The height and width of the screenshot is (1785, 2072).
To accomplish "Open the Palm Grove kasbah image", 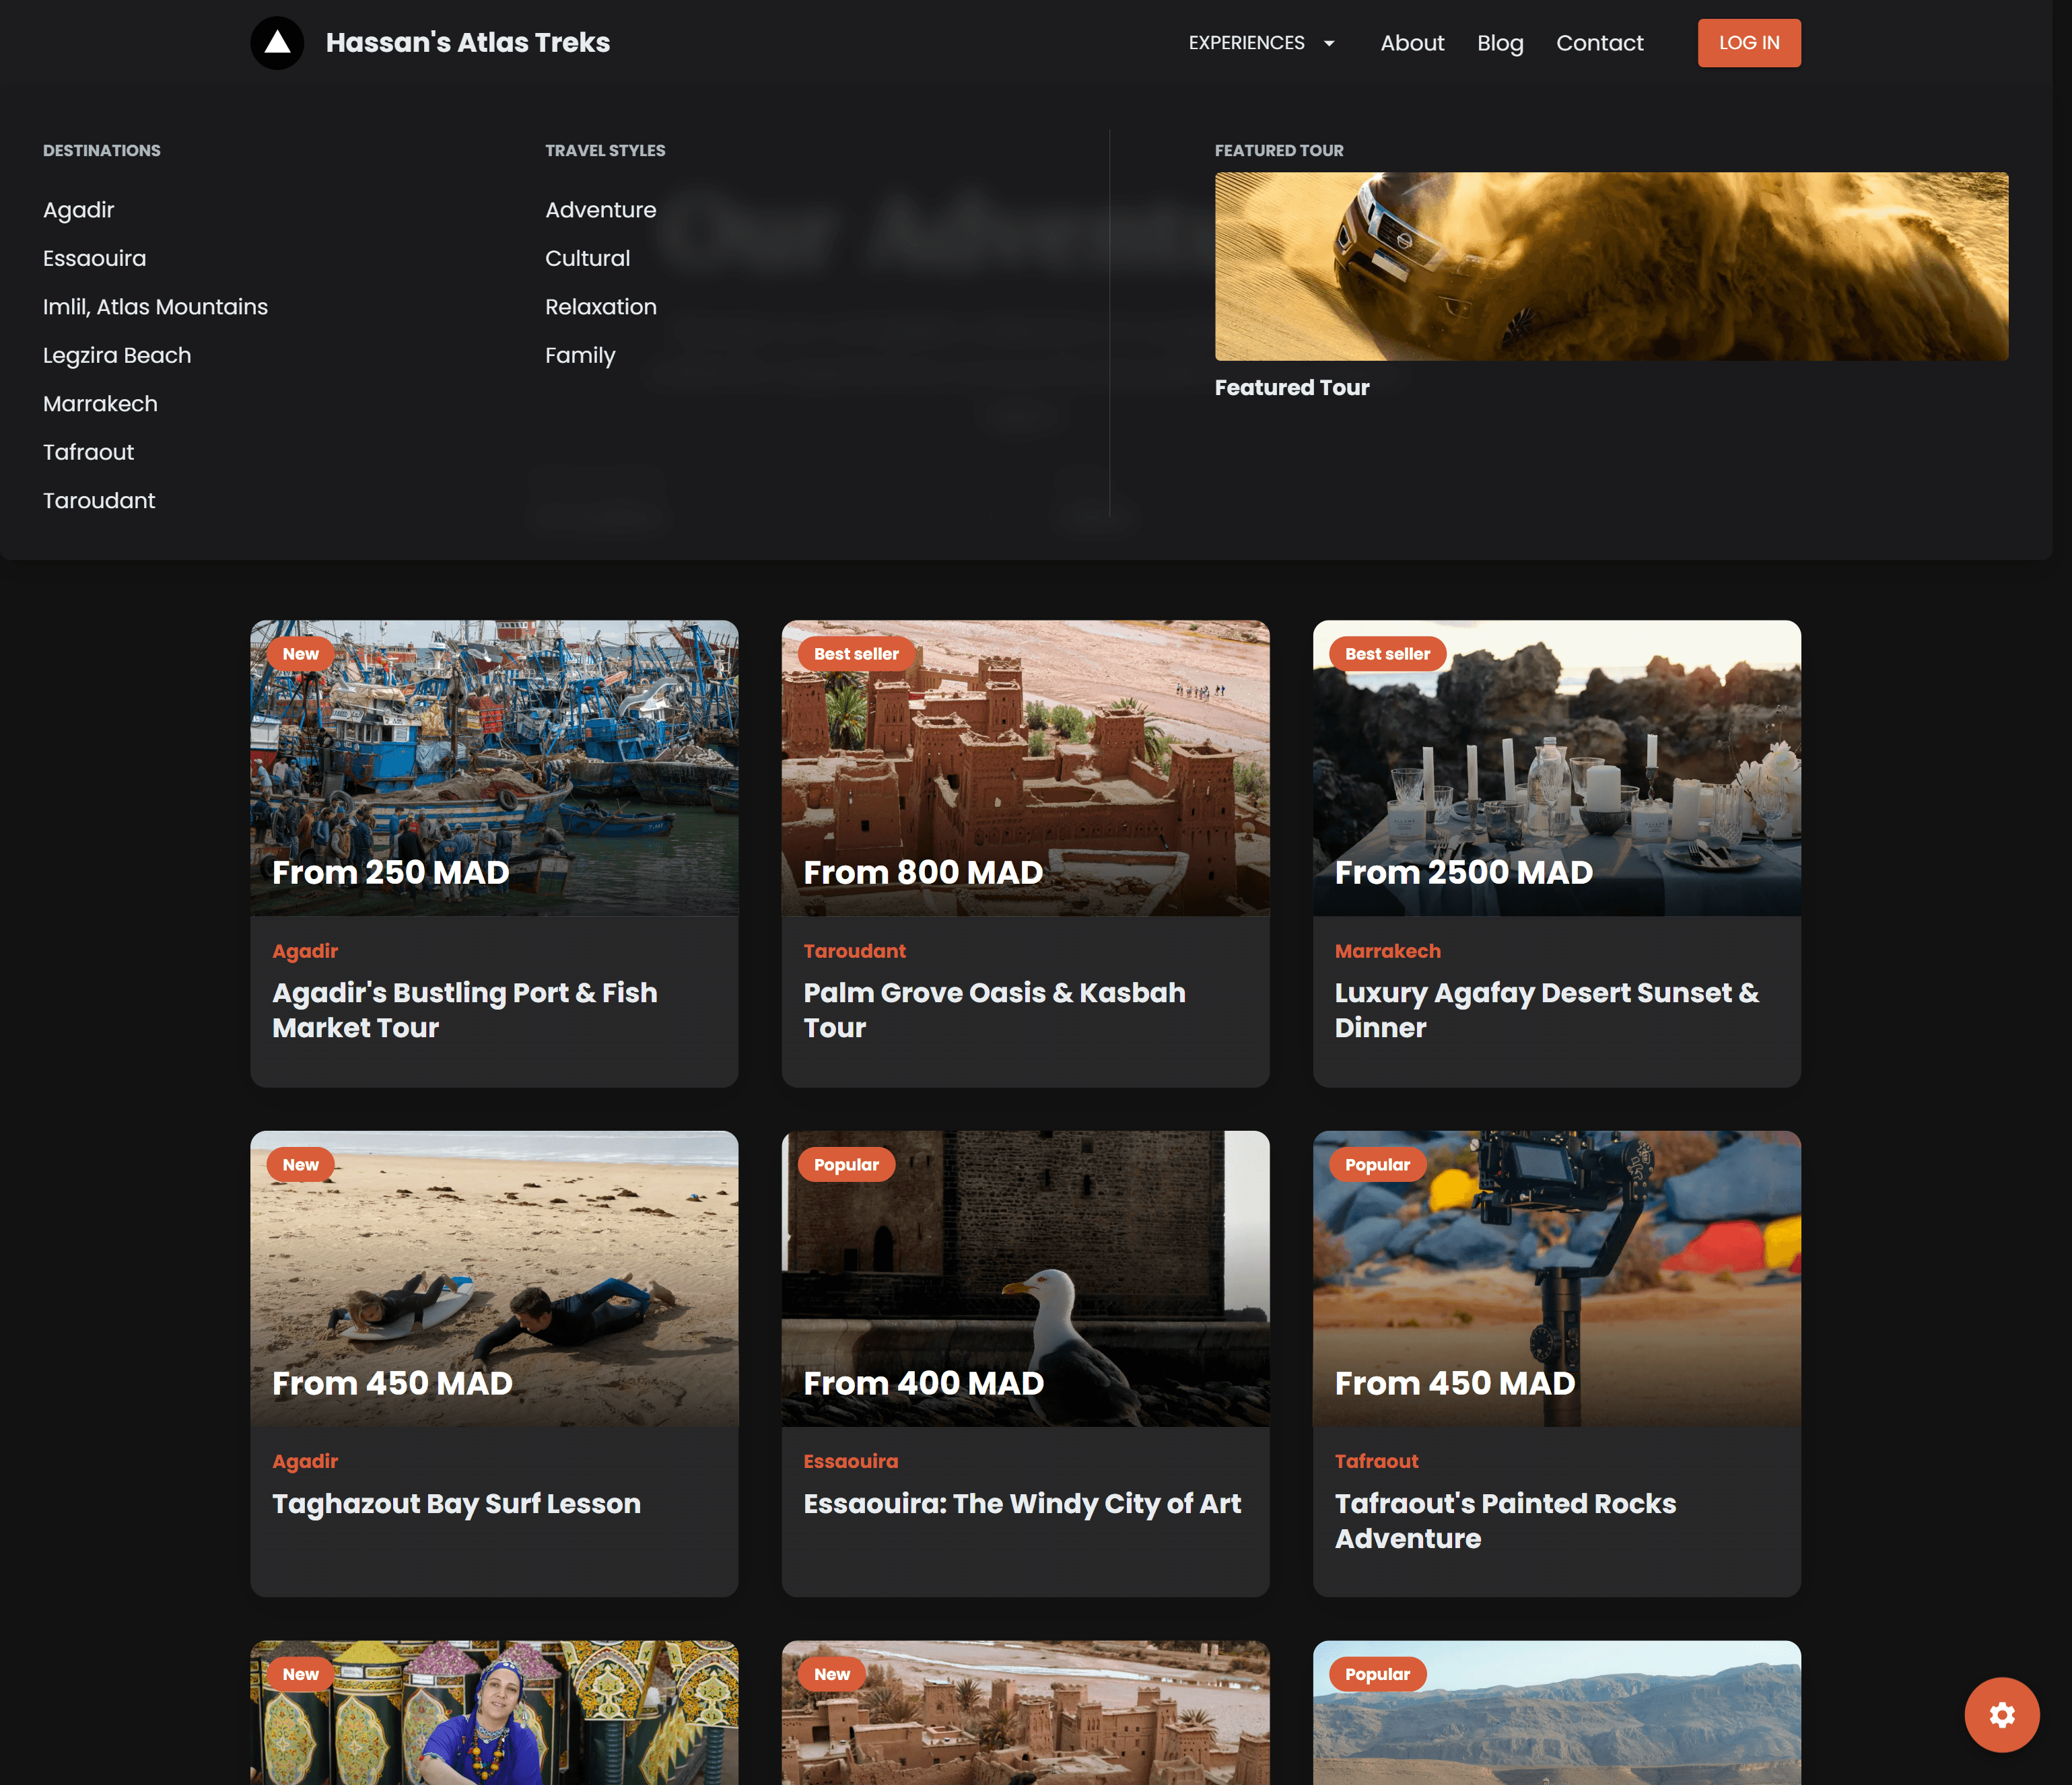I will [1025, 768].
